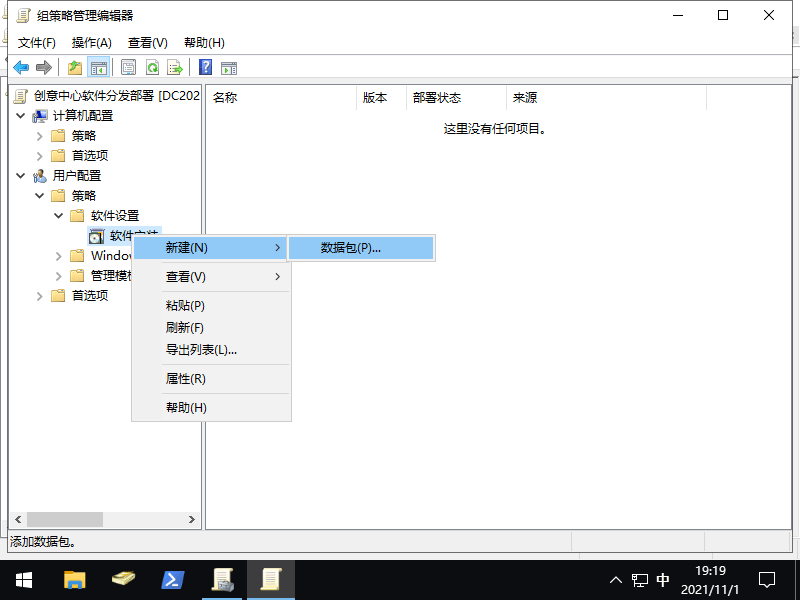Expand 首选项 under 计算机配置
Screen dimensions: 800x600
point(40,156)
